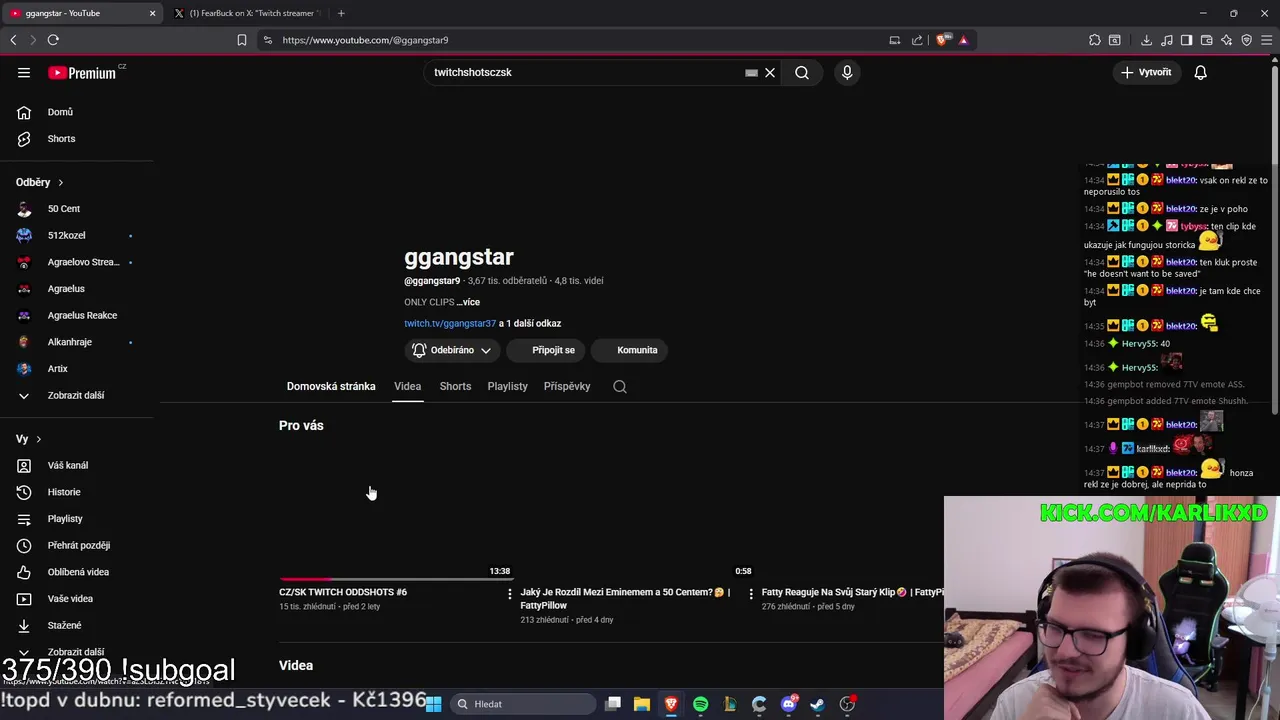Click the Vytvořit create button
1280x720 pixels.
1146,72
